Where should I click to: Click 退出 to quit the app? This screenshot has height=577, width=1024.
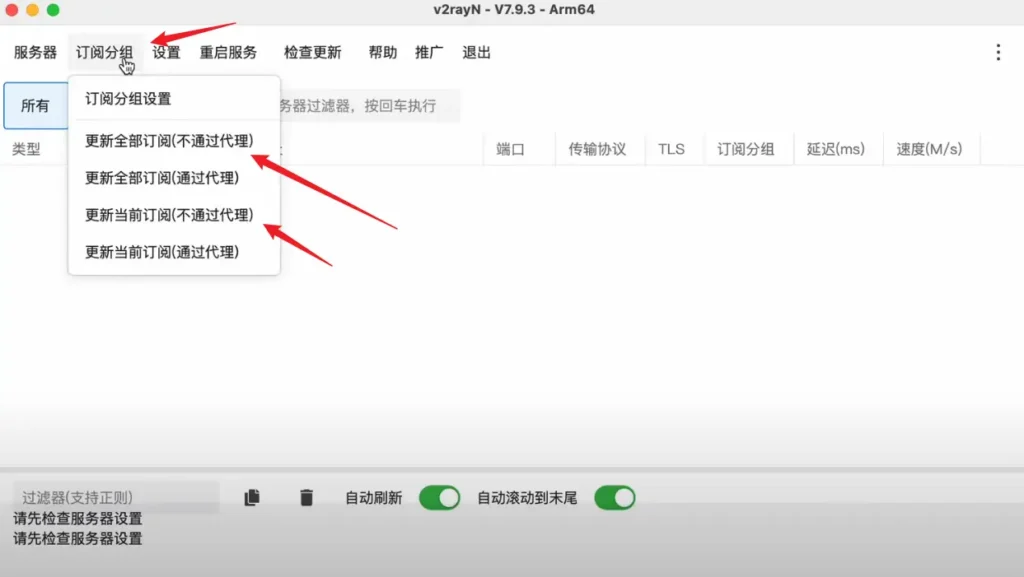pyautogui.click(x=476, y=52)
